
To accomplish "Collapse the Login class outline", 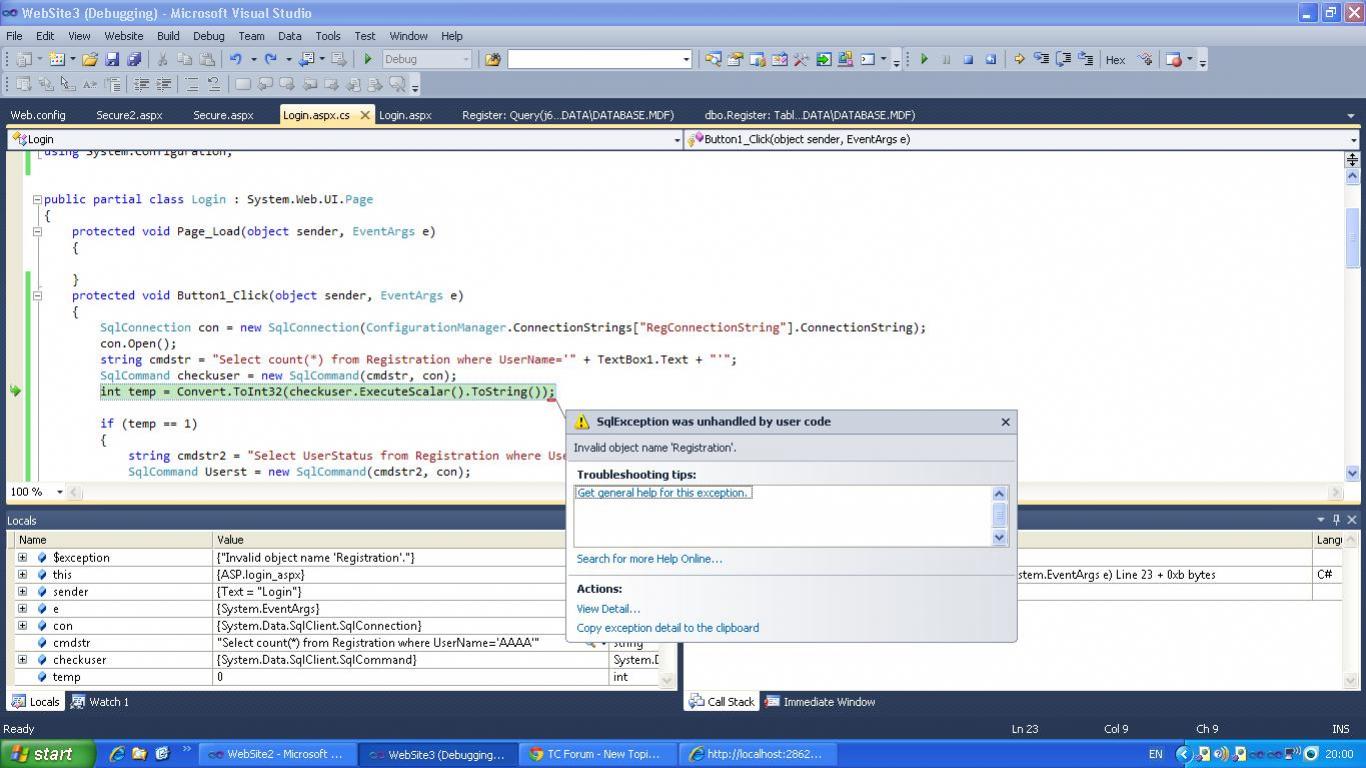I will tap(37, 199).
